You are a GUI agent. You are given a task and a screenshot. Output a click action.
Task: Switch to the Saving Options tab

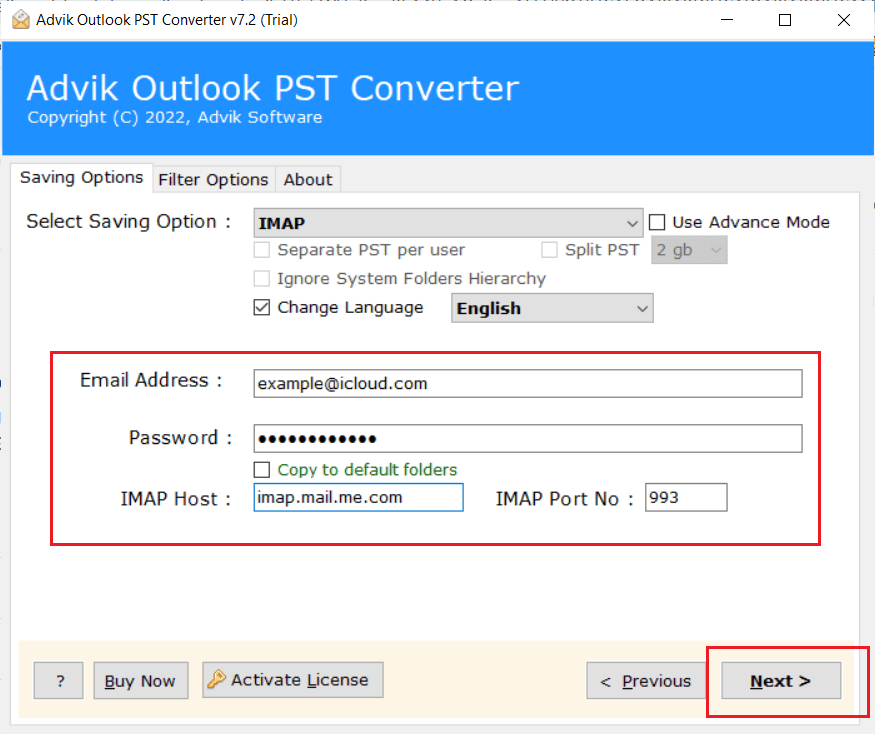pos(81,177)
